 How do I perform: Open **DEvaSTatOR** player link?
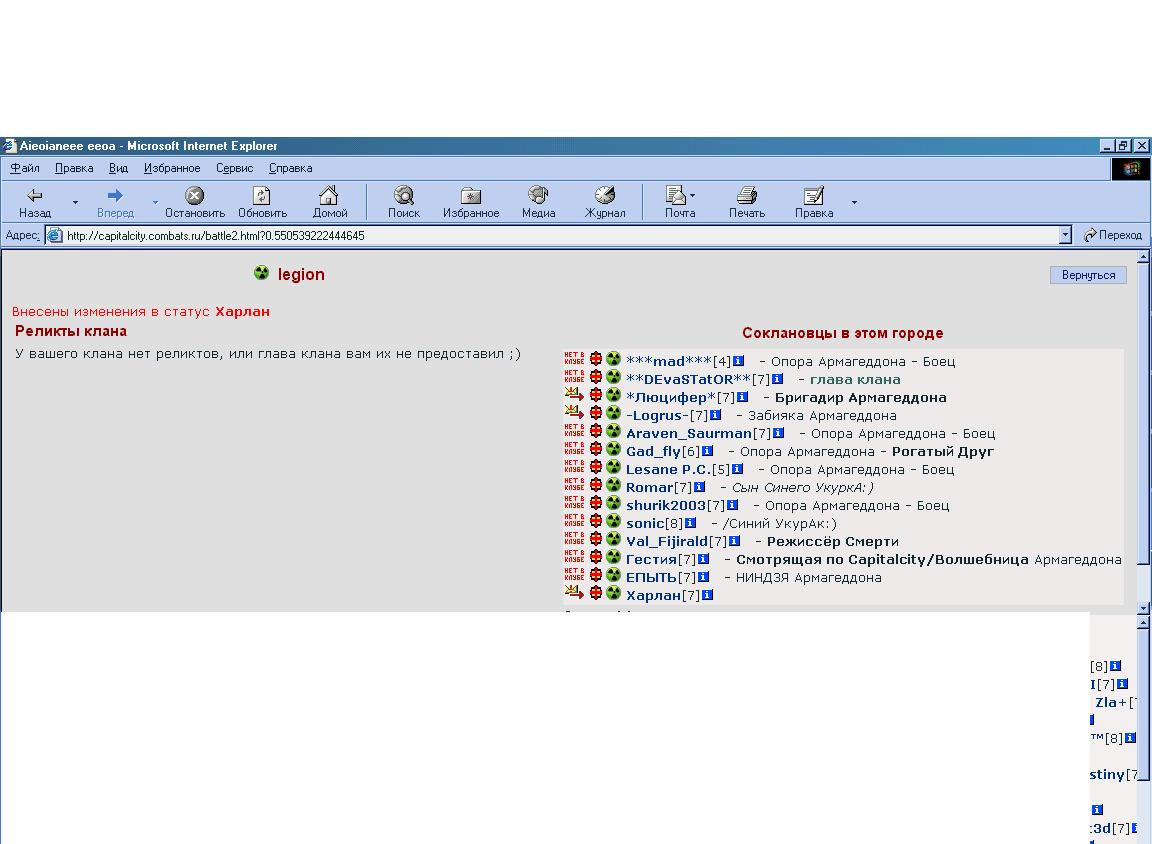coord(688,380)
